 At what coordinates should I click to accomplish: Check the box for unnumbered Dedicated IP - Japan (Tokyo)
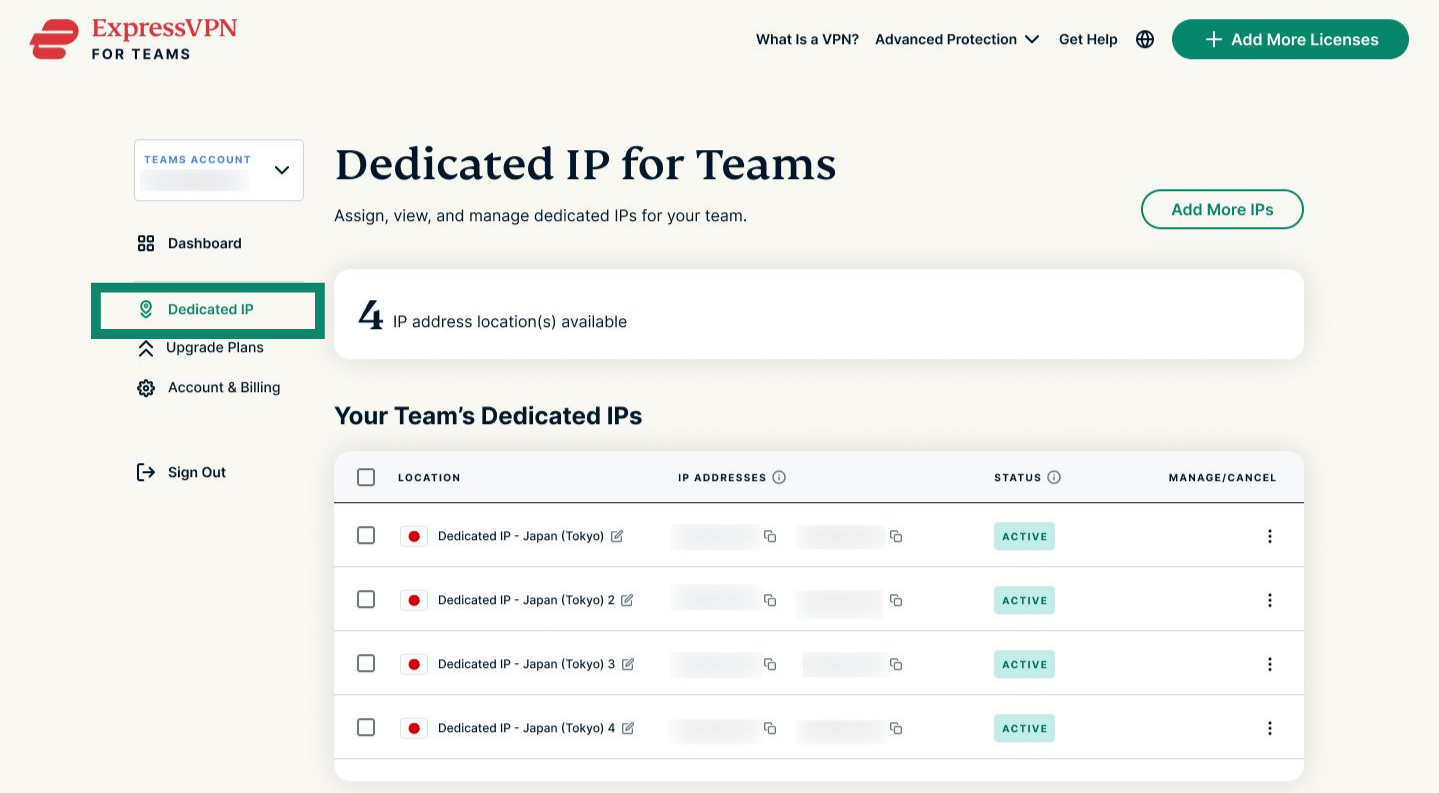click(366, 535)
